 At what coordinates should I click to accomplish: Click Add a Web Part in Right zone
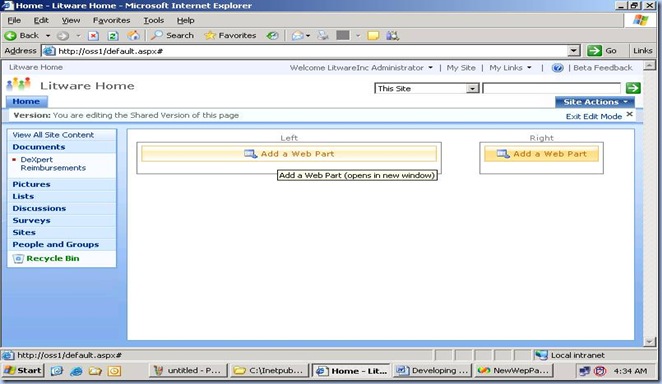pyautogui.click(x=542, y=154)
